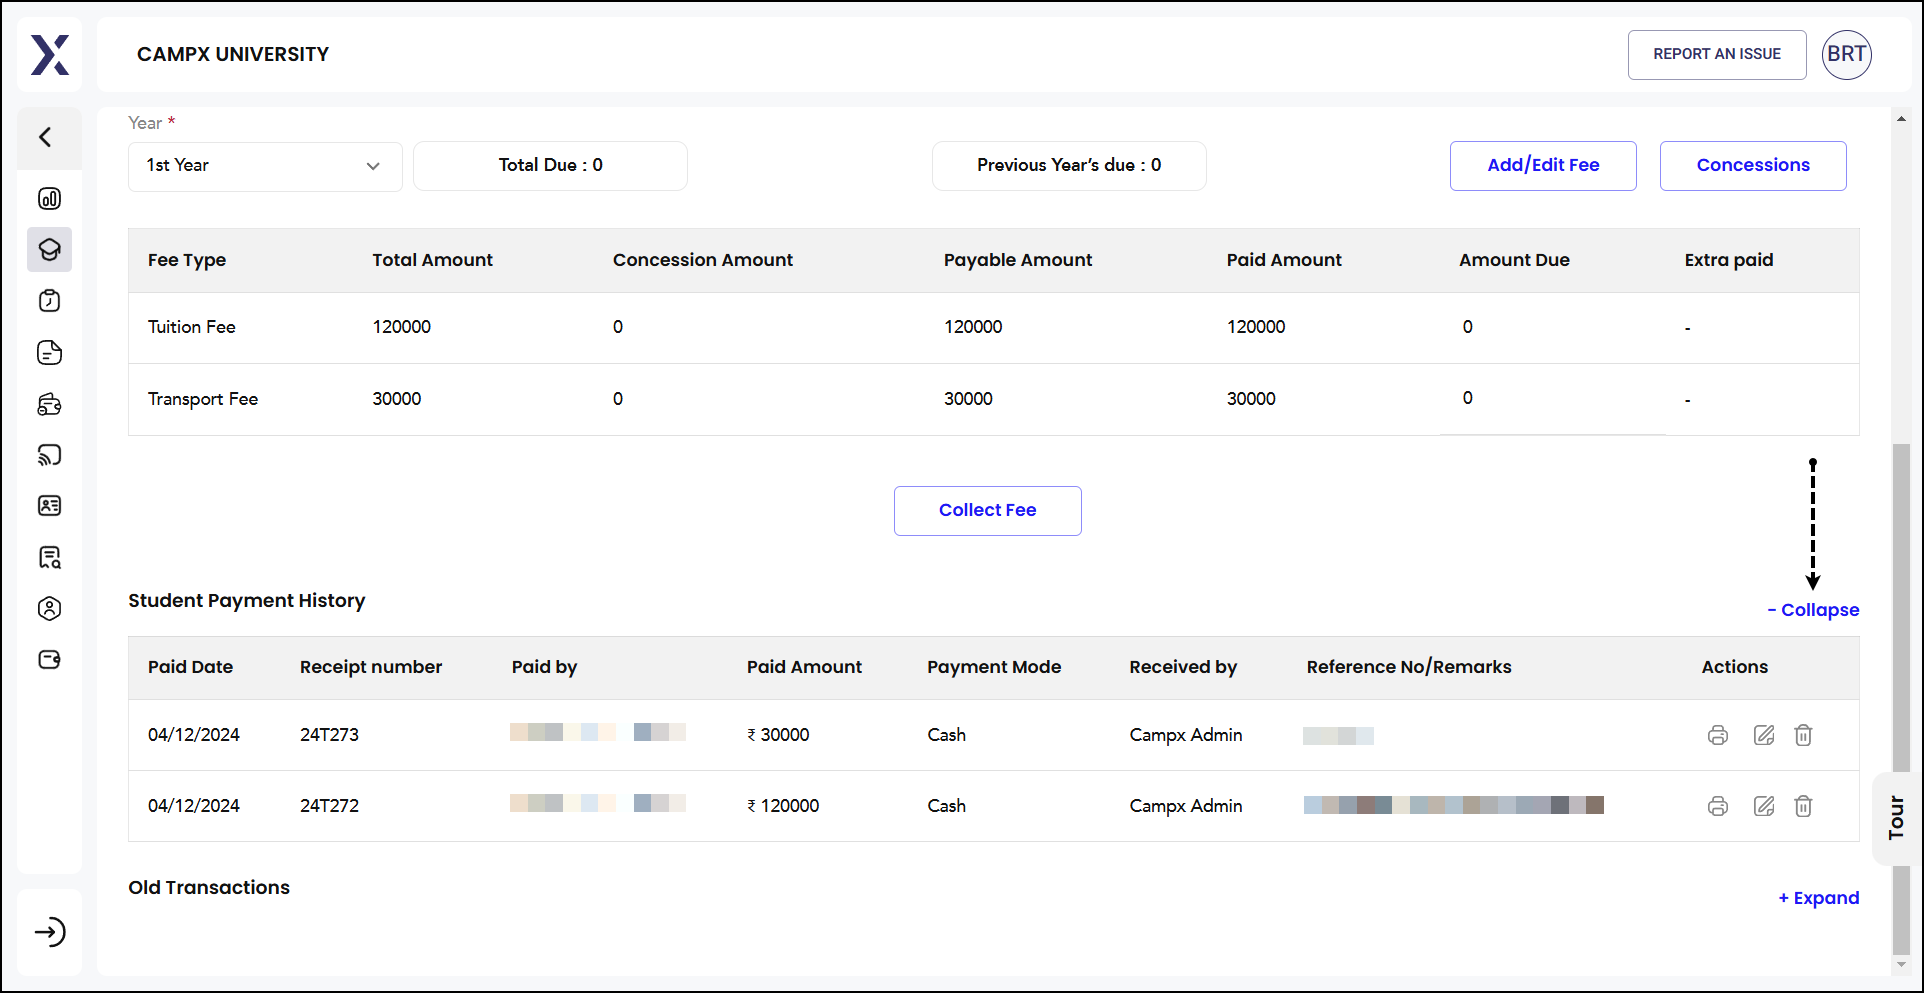Open the Tour side tab
The width and height of the screenshot is (1924, 993).
pos(1896,818)
